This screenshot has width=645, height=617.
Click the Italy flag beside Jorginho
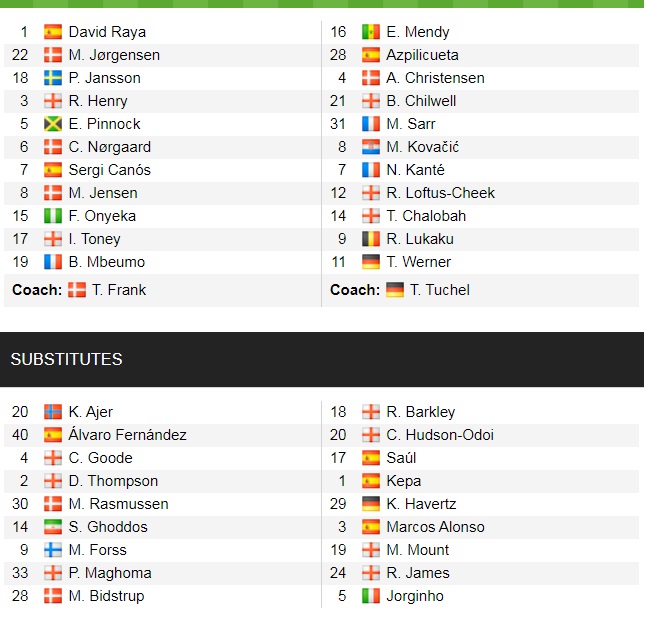click(x=371, y=596)
